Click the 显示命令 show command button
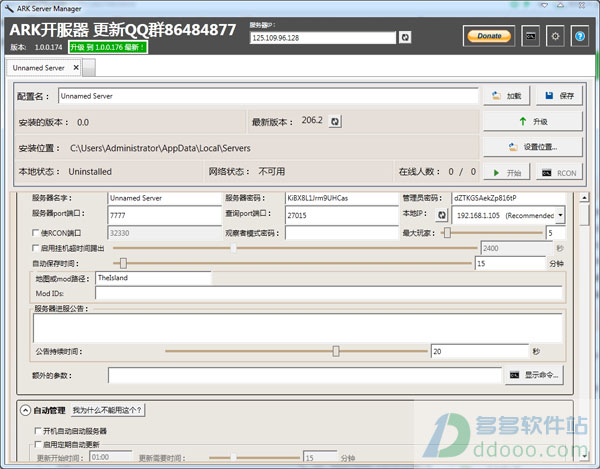This screenshot has height=469, width=600. [535, 375]
